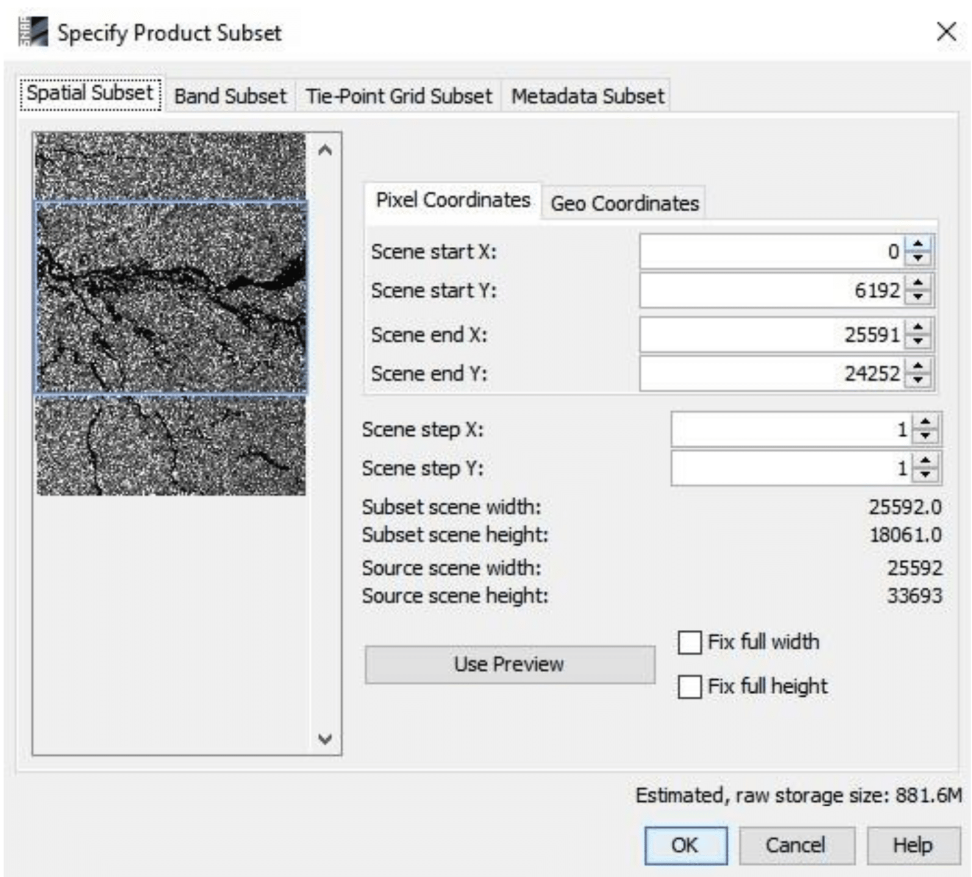Click the Scene step Y input field
The image size is (972, 877).
coord(792,468)
